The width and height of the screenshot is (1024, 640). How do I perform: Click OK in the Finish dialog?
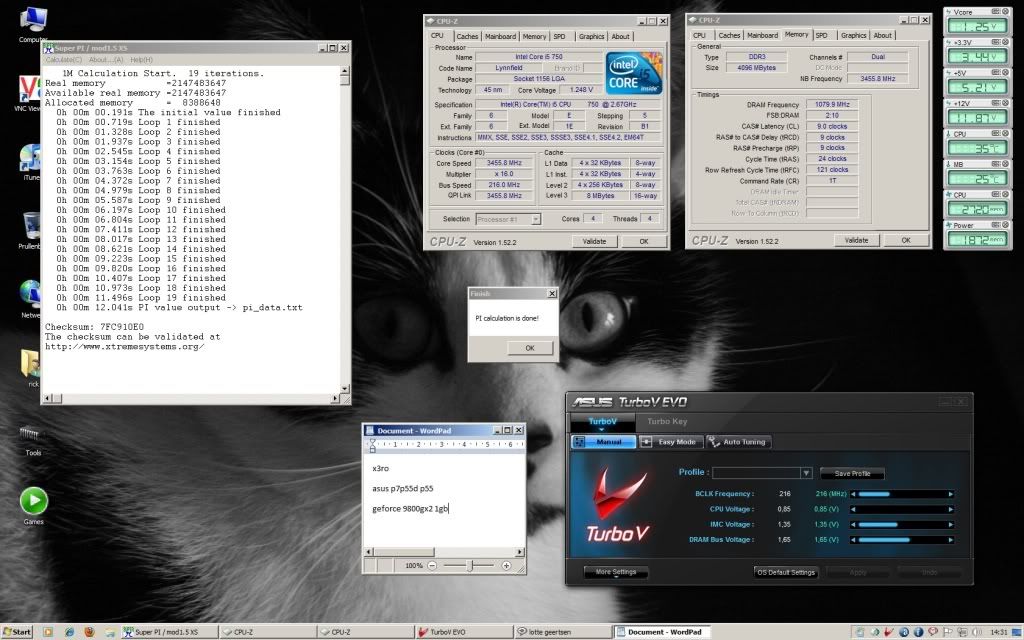click(x=530, y=348)
